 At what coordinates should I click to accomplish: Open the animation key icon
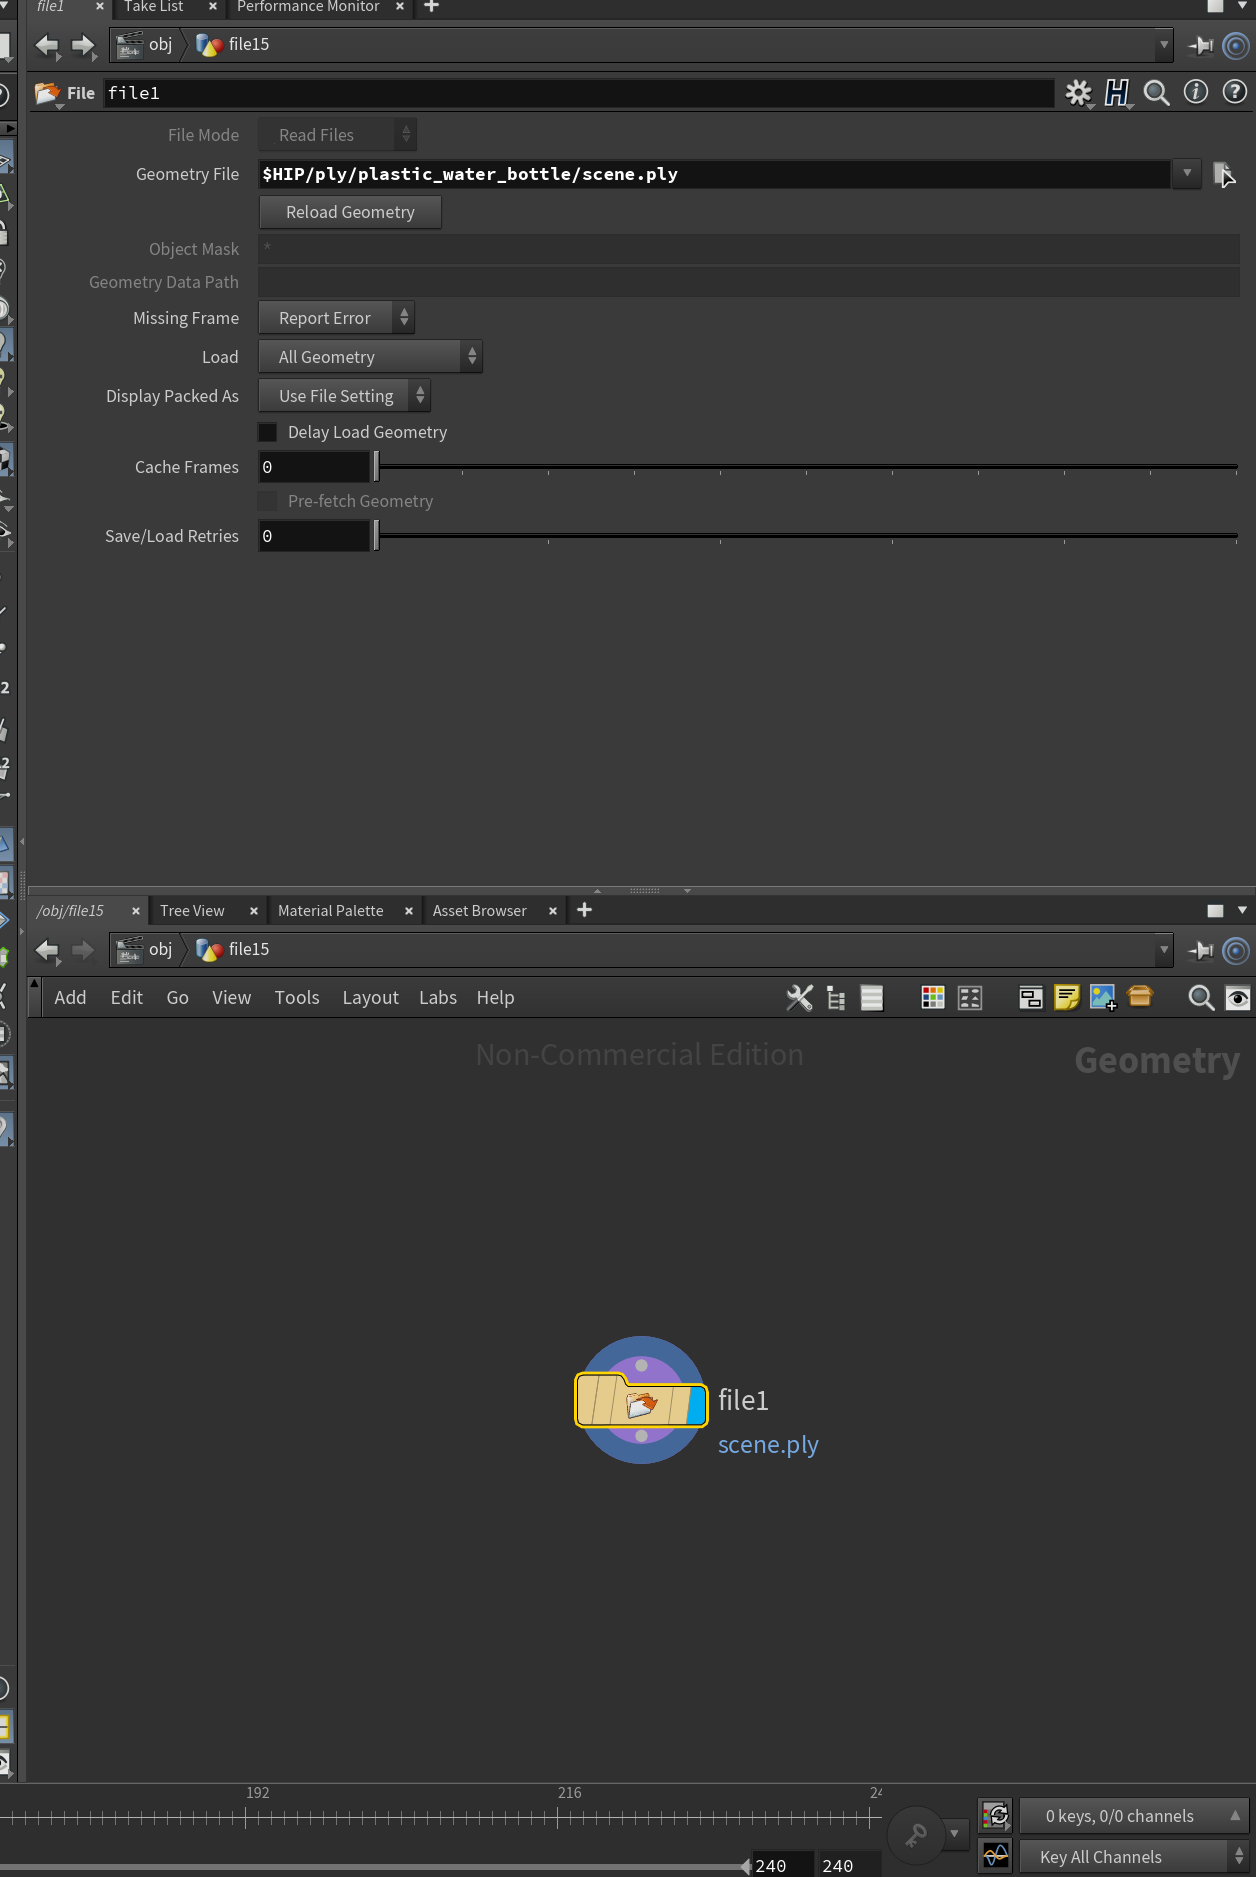point(916,1835)
